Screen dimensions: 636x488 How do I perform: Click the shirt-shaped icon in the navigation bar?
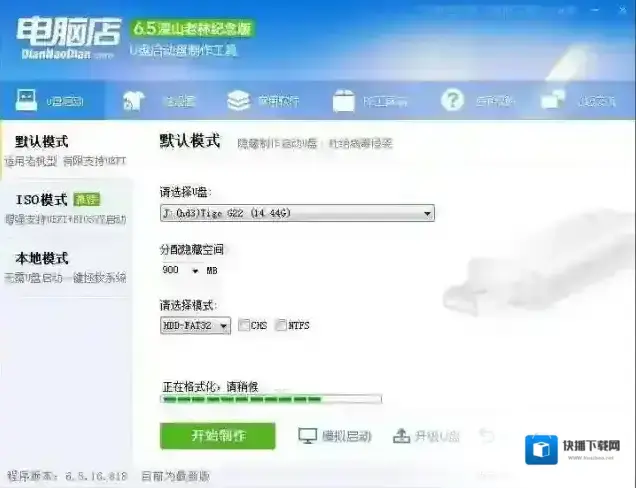click(133, 101)
